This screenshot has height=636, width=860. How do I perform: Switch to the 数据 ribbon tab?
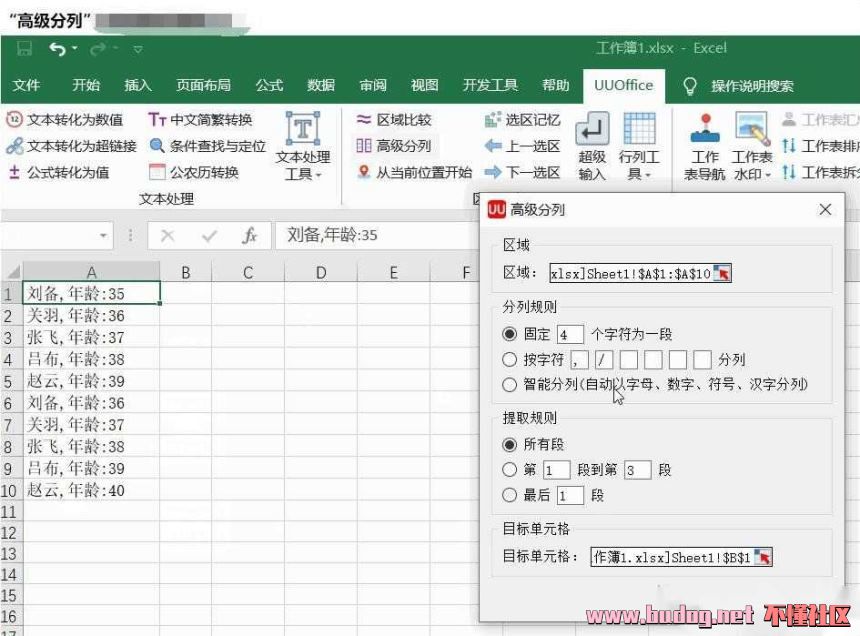[x=321, y=86]
